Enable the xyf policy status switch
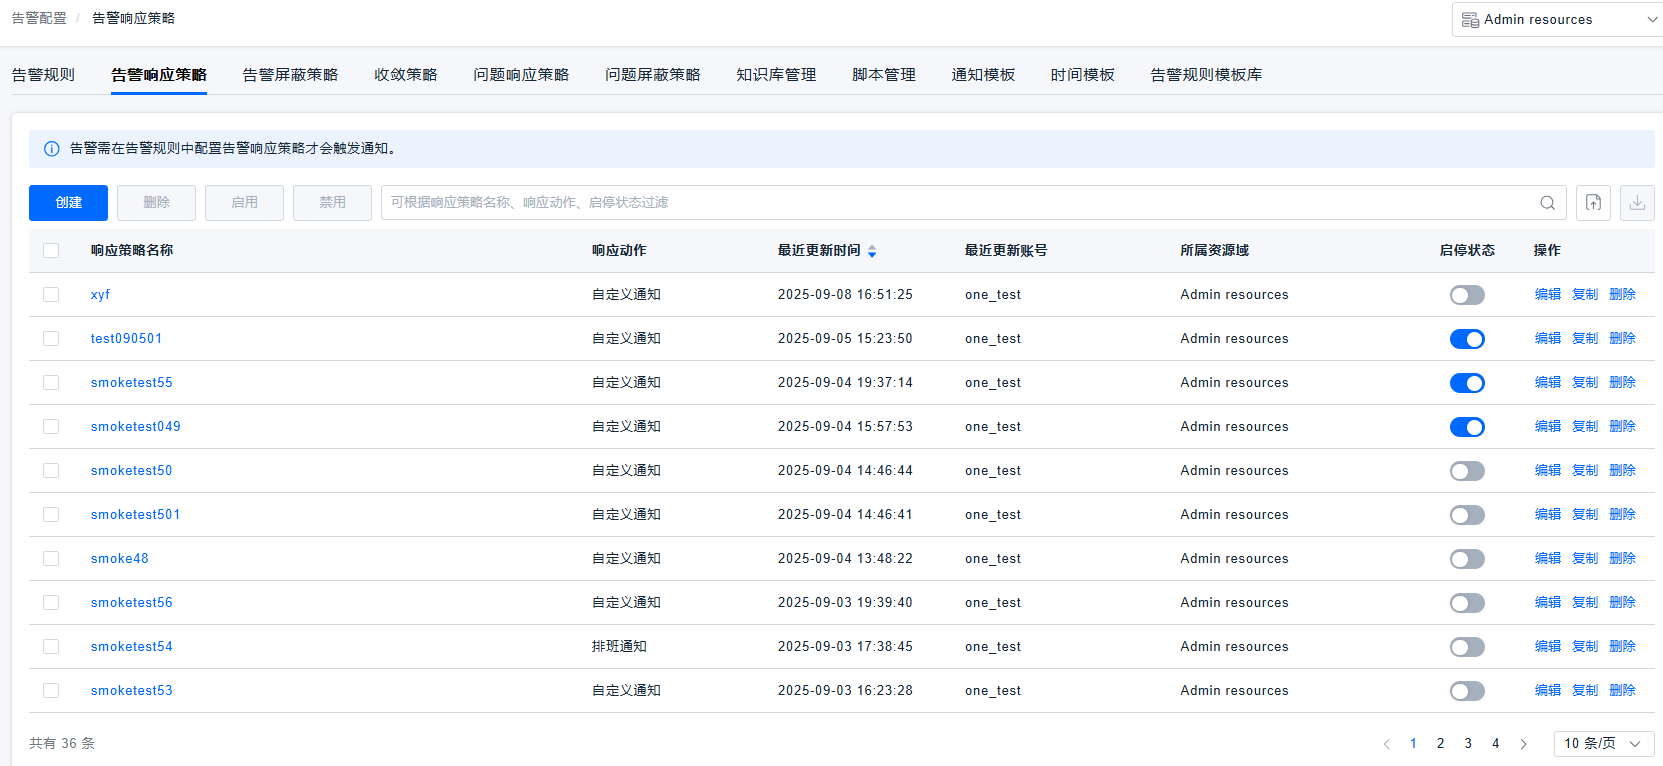Viewport: 1663px width, 766px height. [1466, 295]
